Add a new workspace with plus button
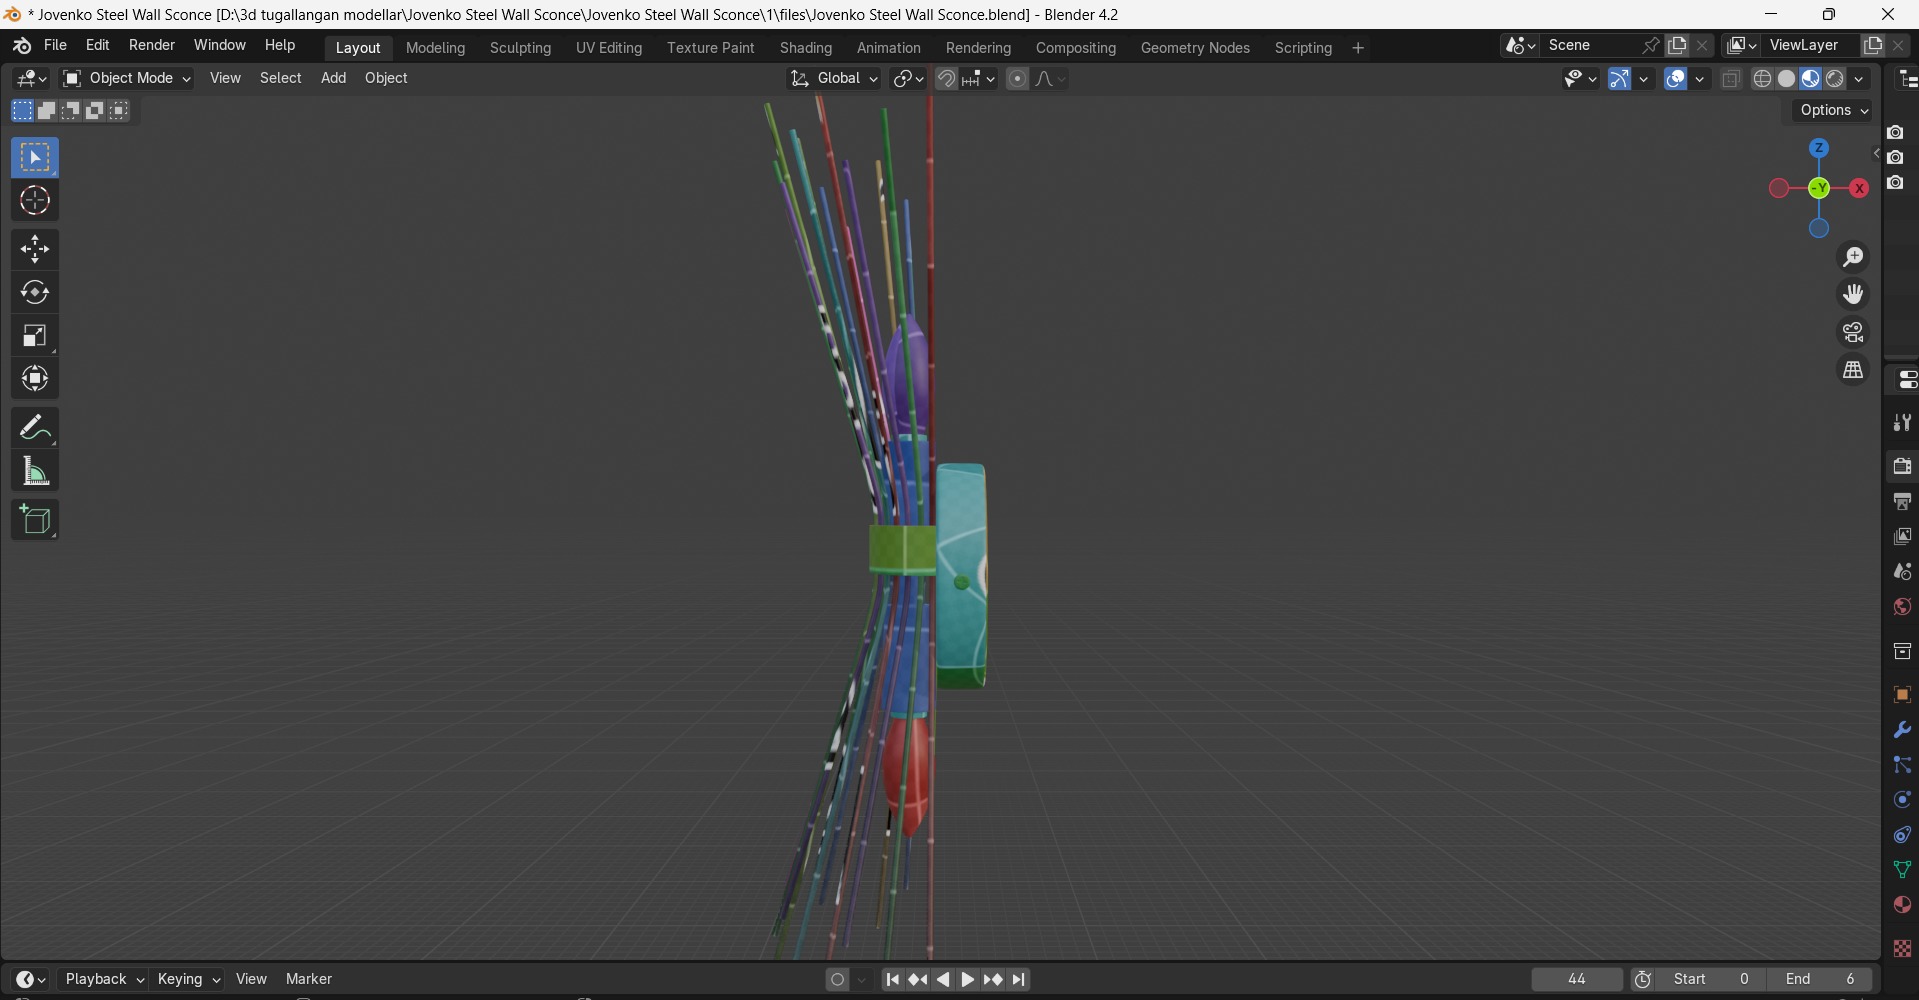Screen dimensions: 1919x1000 pos(1358,48)
